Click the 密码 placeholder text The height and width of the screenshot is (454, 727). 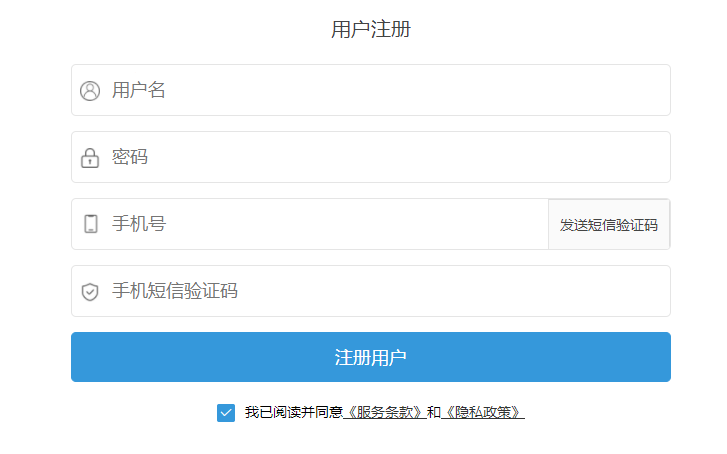pyautogui.click(x=130, y=158)
